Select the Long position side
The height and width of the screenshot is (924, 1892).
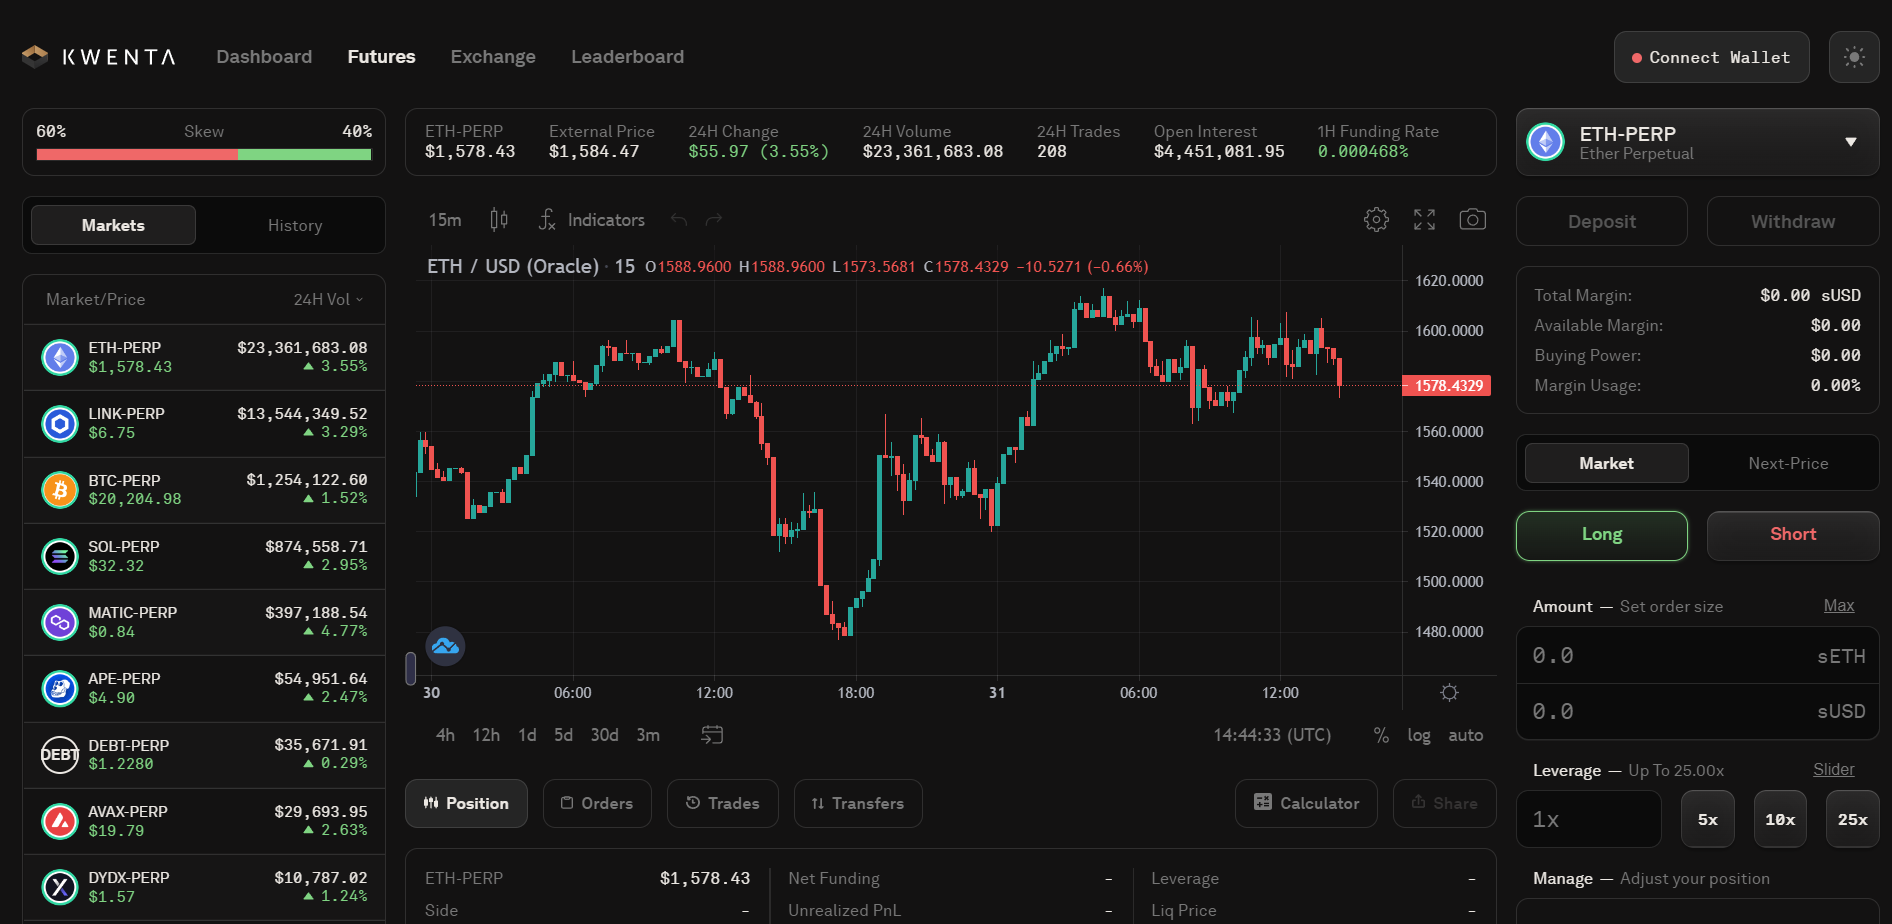[1601, 535]
